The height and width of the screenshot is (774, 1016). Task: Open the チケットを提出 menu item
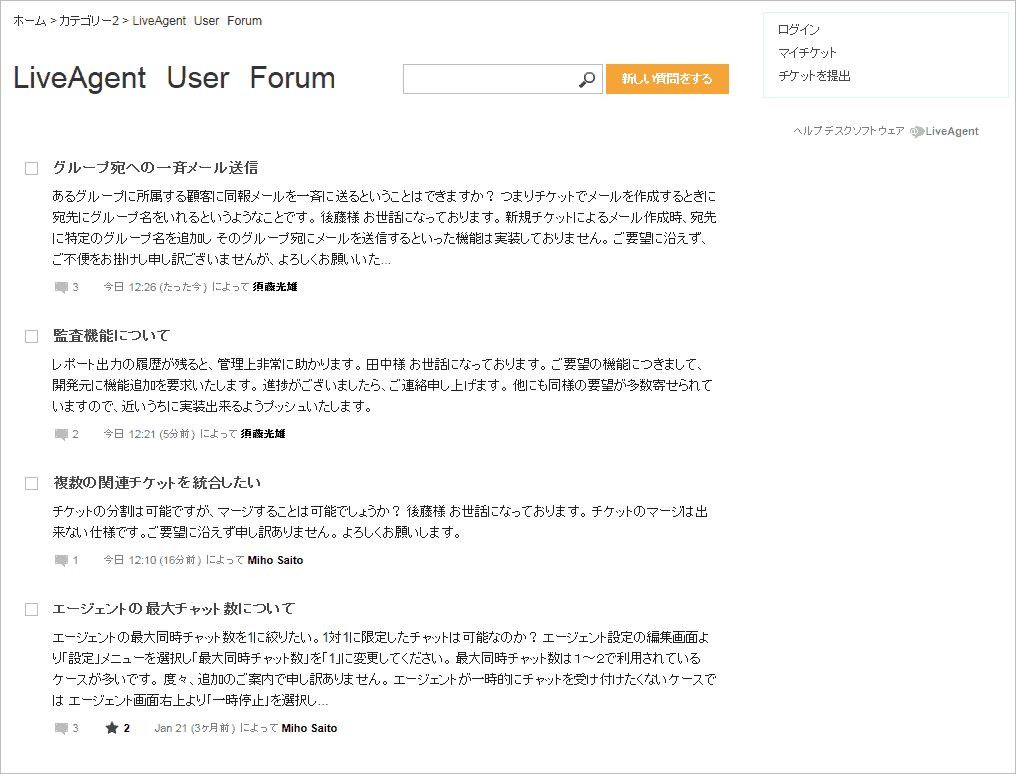pos(814,76)
